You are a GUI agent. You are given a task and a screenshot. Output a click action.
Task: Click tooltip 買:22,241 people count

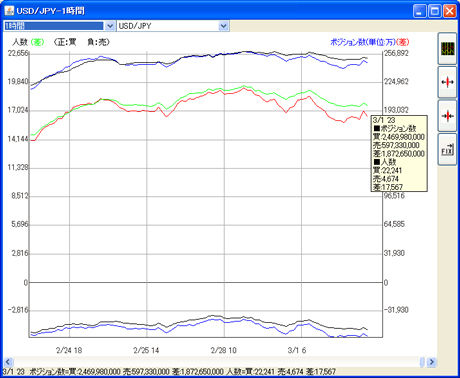[387, 170]
